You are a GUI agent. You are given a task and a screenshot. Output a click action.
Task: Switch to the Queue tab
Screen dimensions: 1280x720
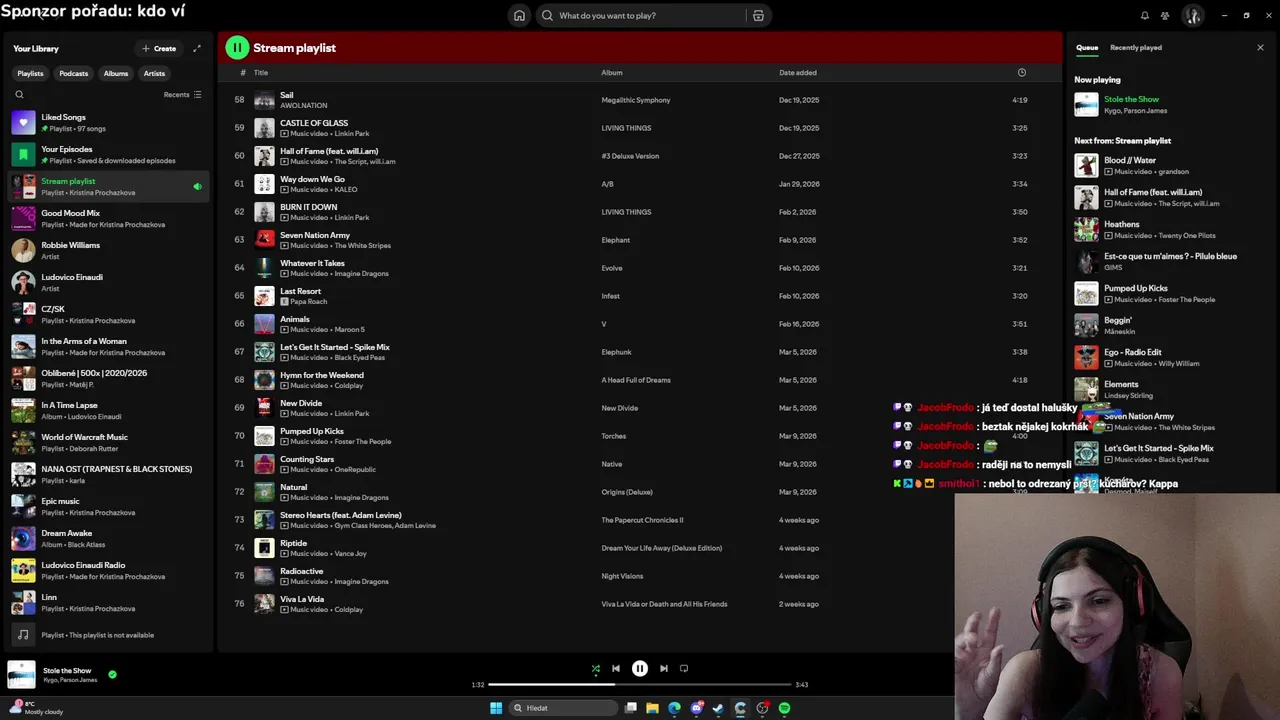1087,47
